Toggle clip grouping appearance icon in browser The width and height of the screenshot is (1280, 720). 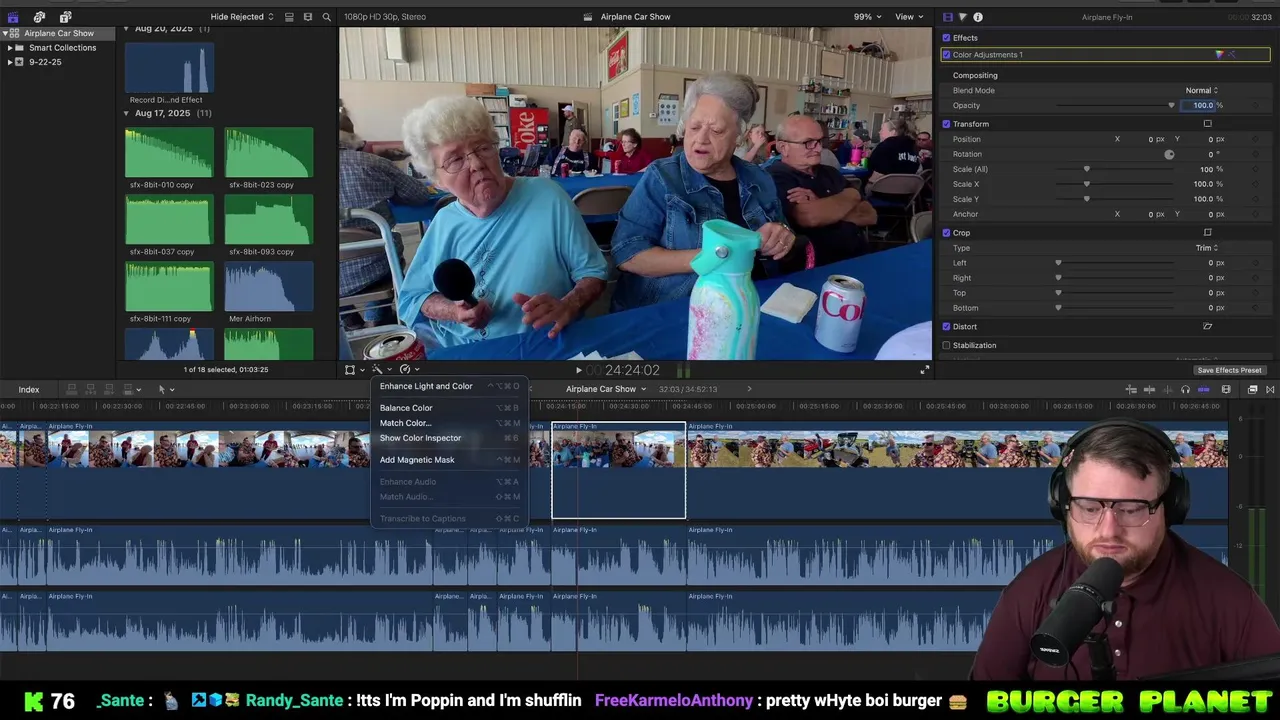tap(289, 17)
